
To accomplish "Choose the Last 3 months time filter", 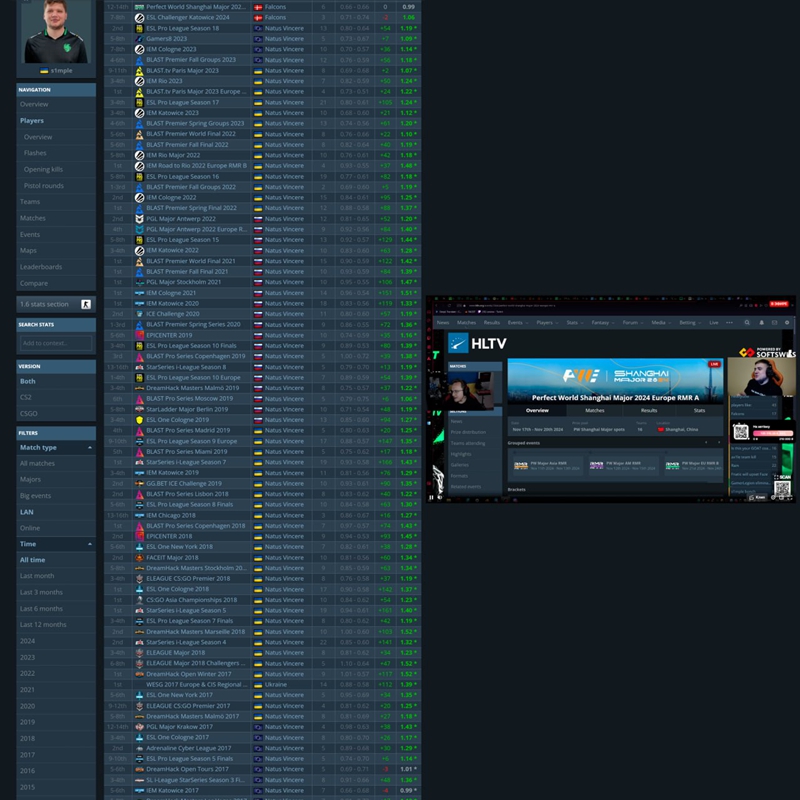I will [x=41, y=593].
